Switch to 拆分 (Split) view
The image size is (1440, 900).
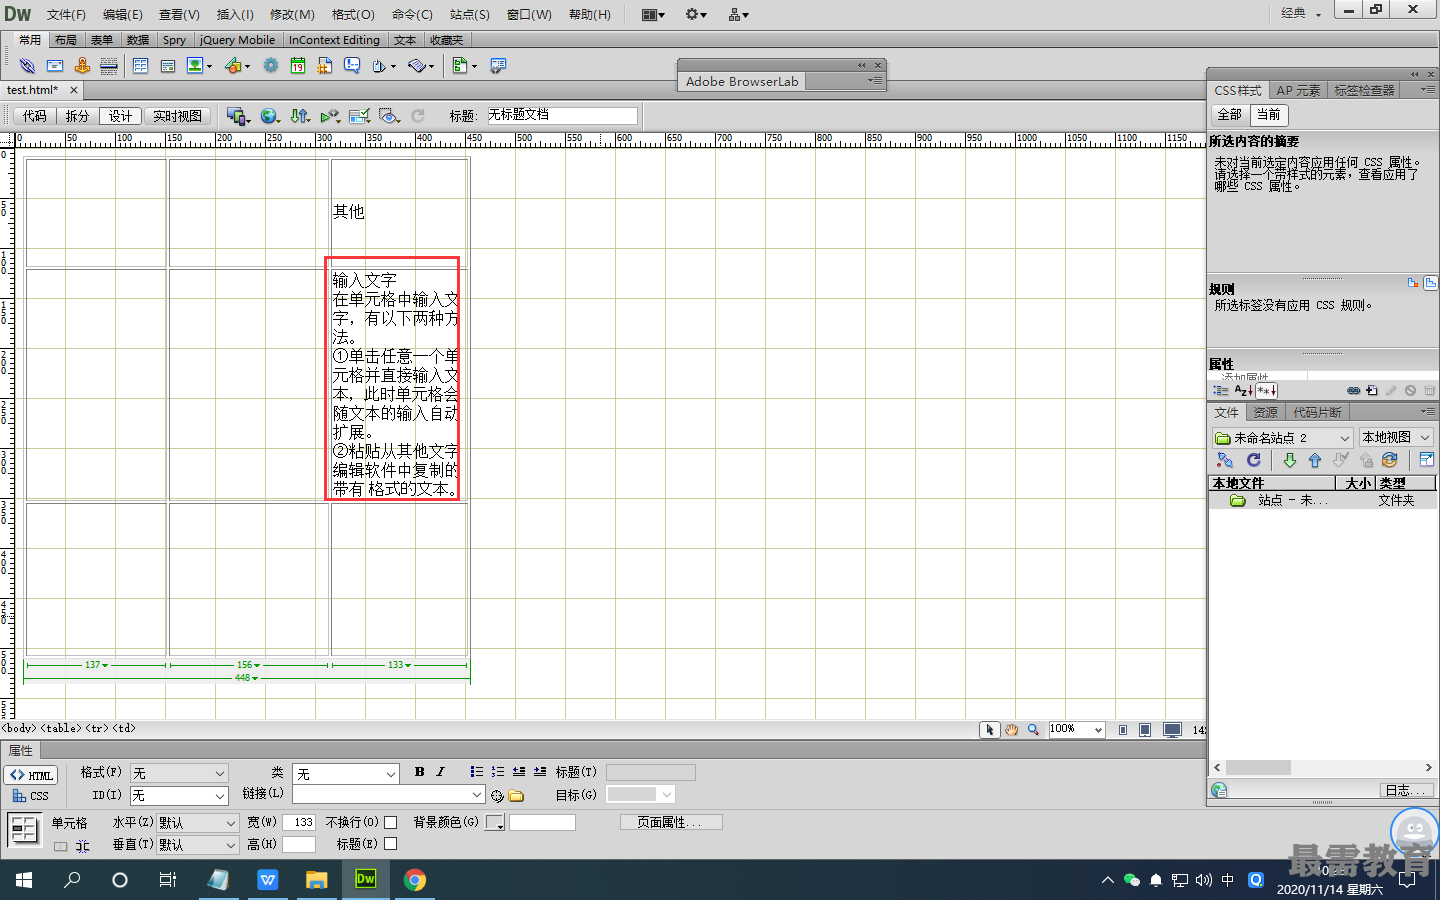click(x=77, y=116)
